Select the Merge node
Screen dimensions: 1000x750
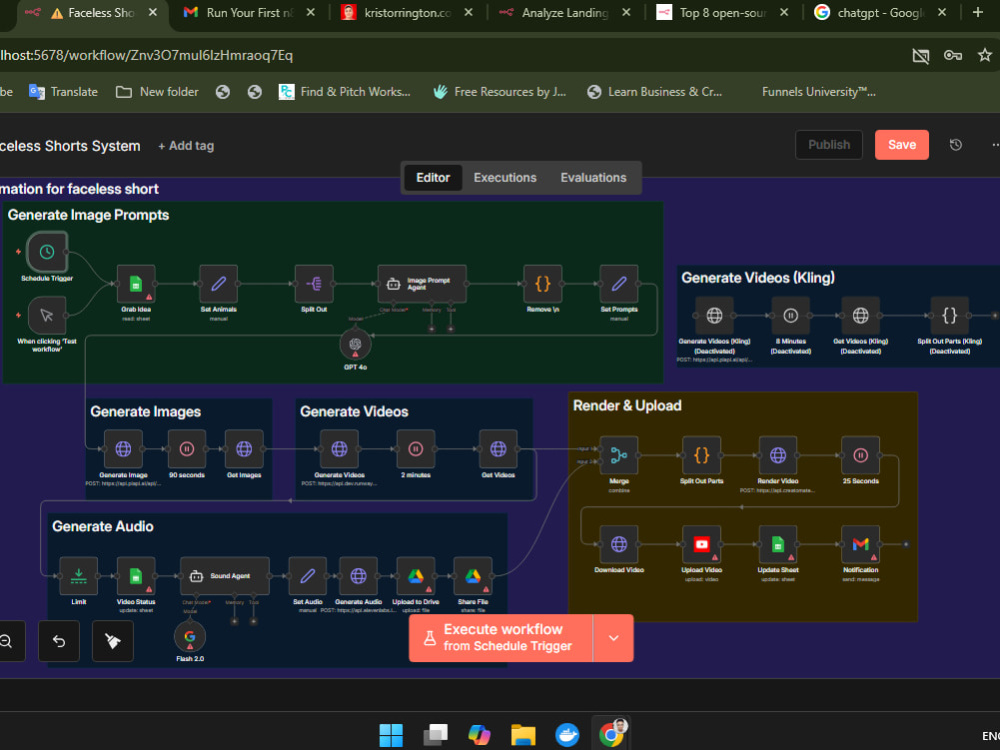pyautogui.click(x=619, y=455)
